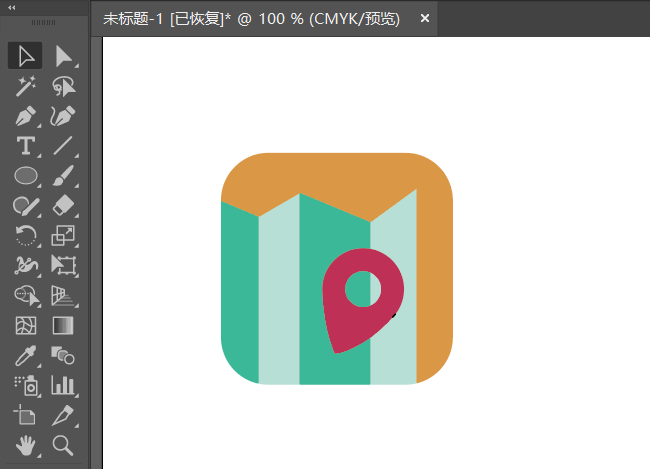Image resolution: width=650 pixels, height=469 pixels.
Task: Select the Line Segment tool
Action: 63,146
